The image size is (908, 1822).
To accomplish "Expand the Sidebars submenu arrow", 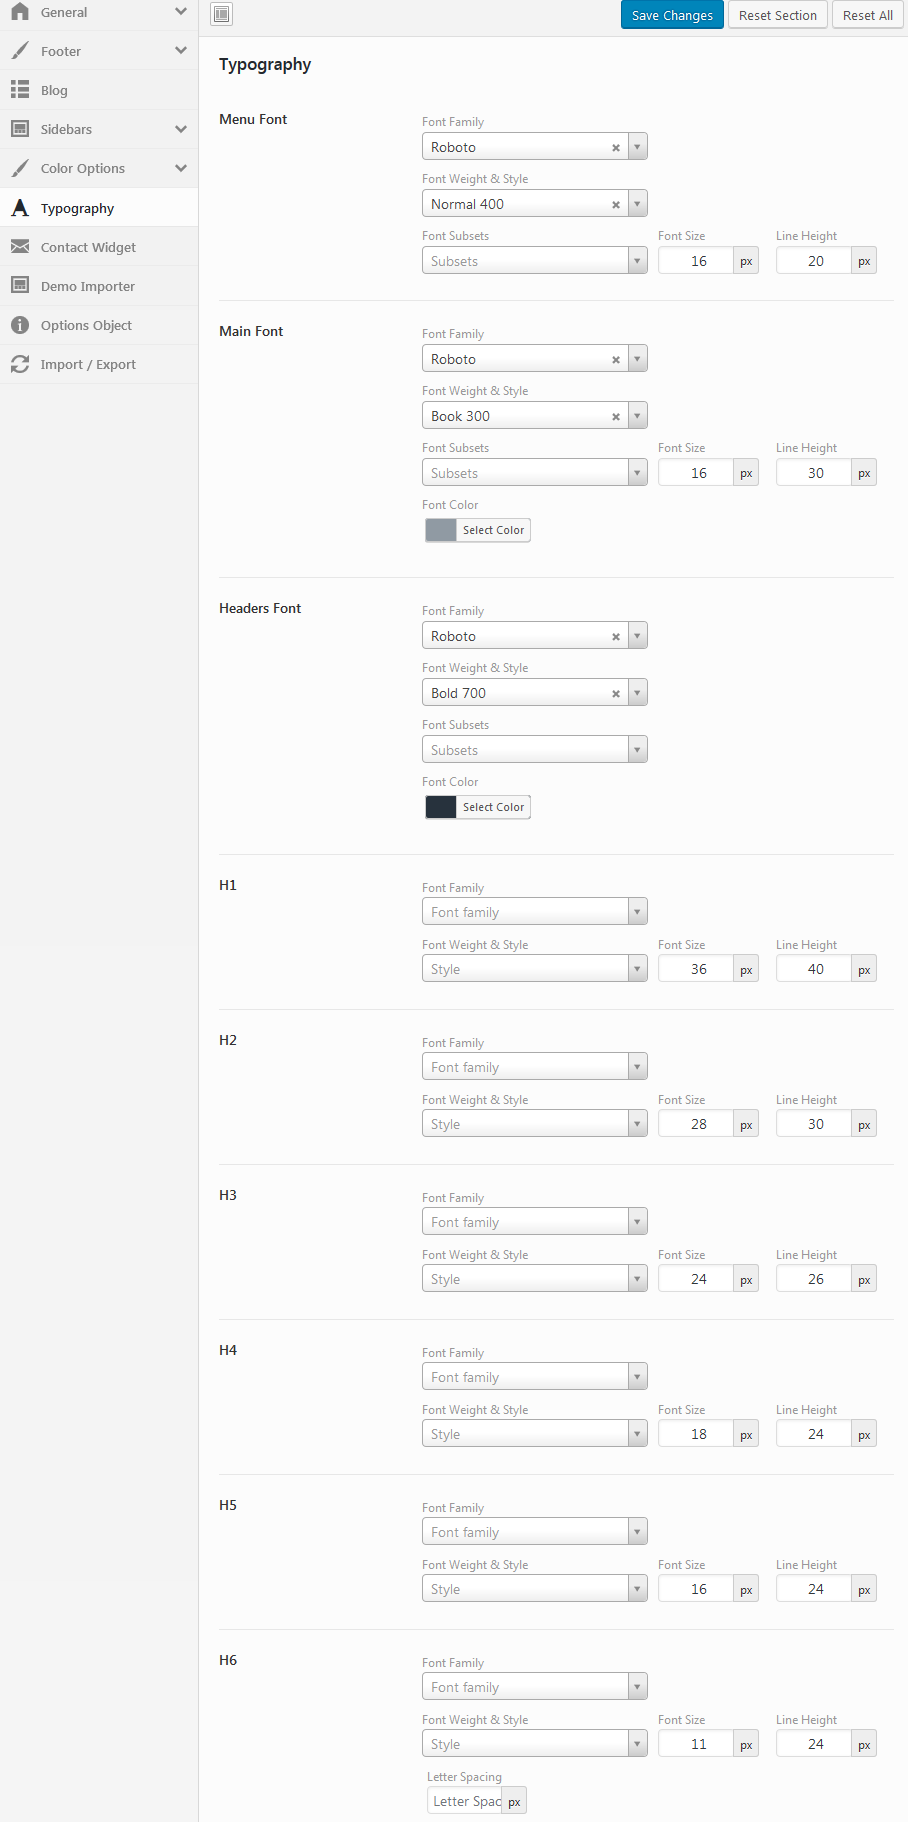I will click(x=181, y=129).
